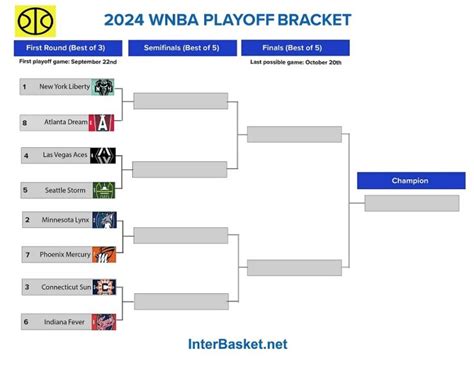This screenshot has width=474, height=366.
Task: Open the First Round (Best of 3) header
Action: (68, 48)
